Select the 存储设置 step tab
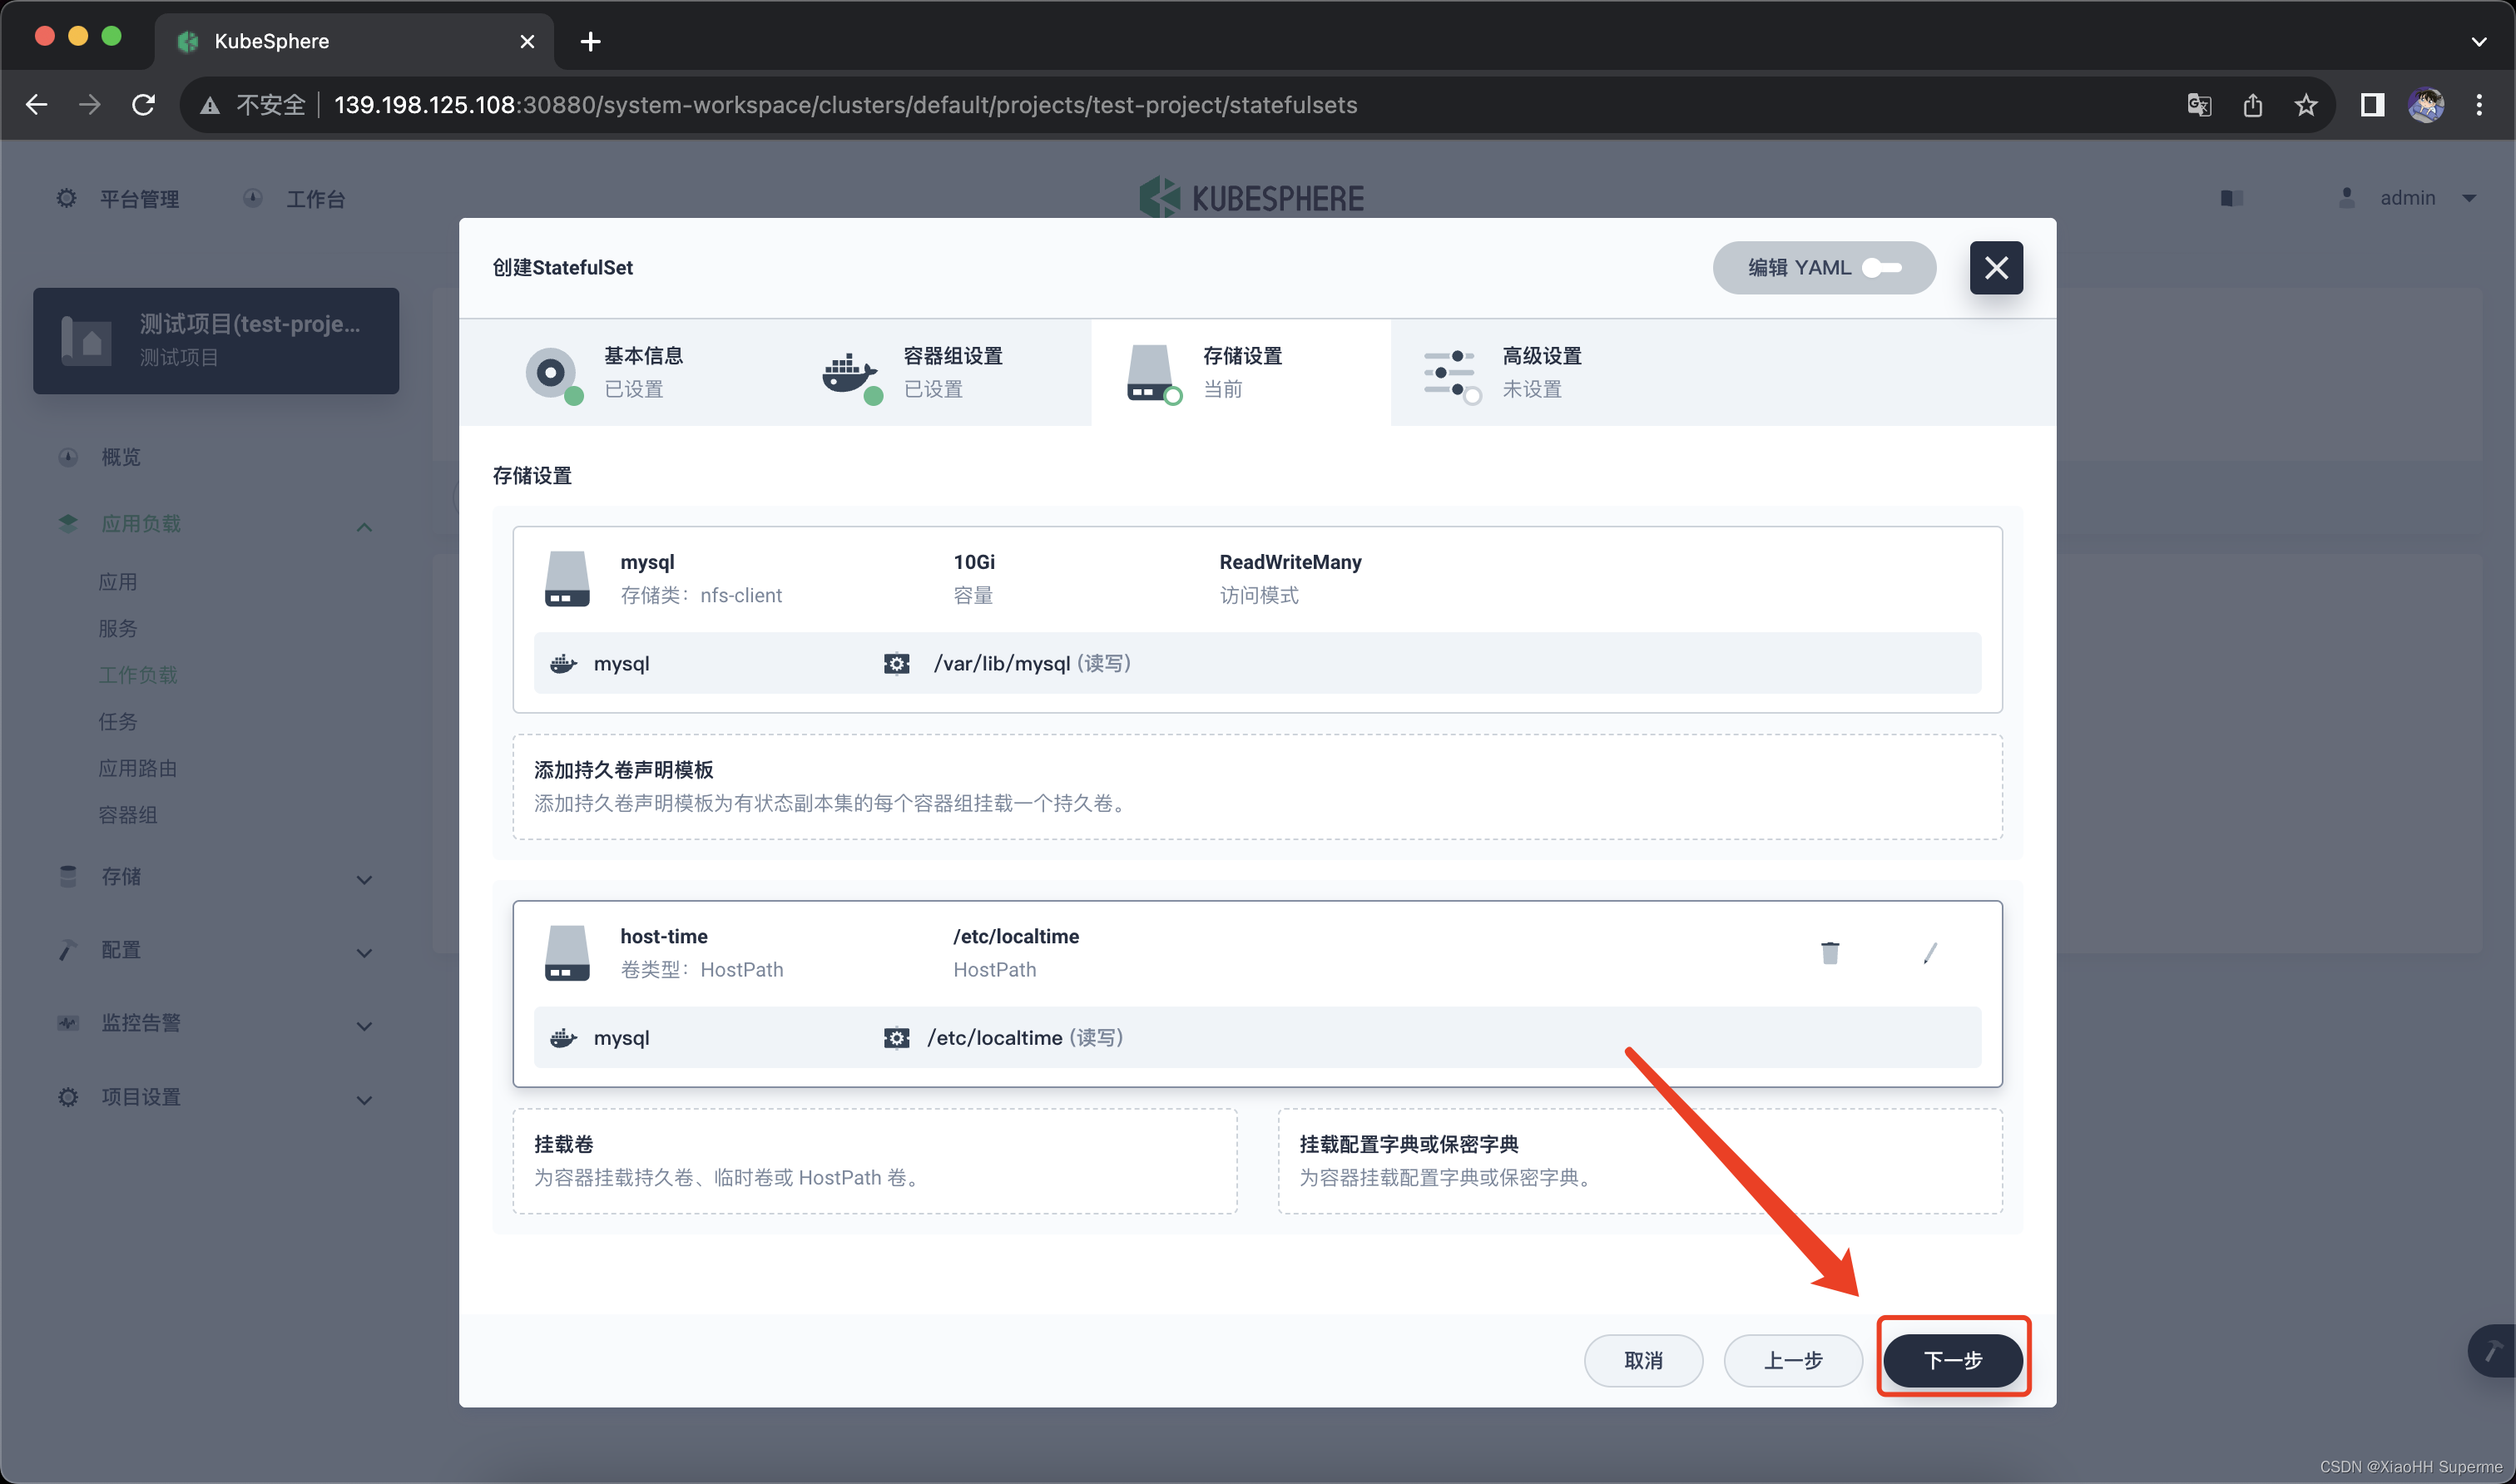The image size is (2516, 1484). coord(1240,372)
